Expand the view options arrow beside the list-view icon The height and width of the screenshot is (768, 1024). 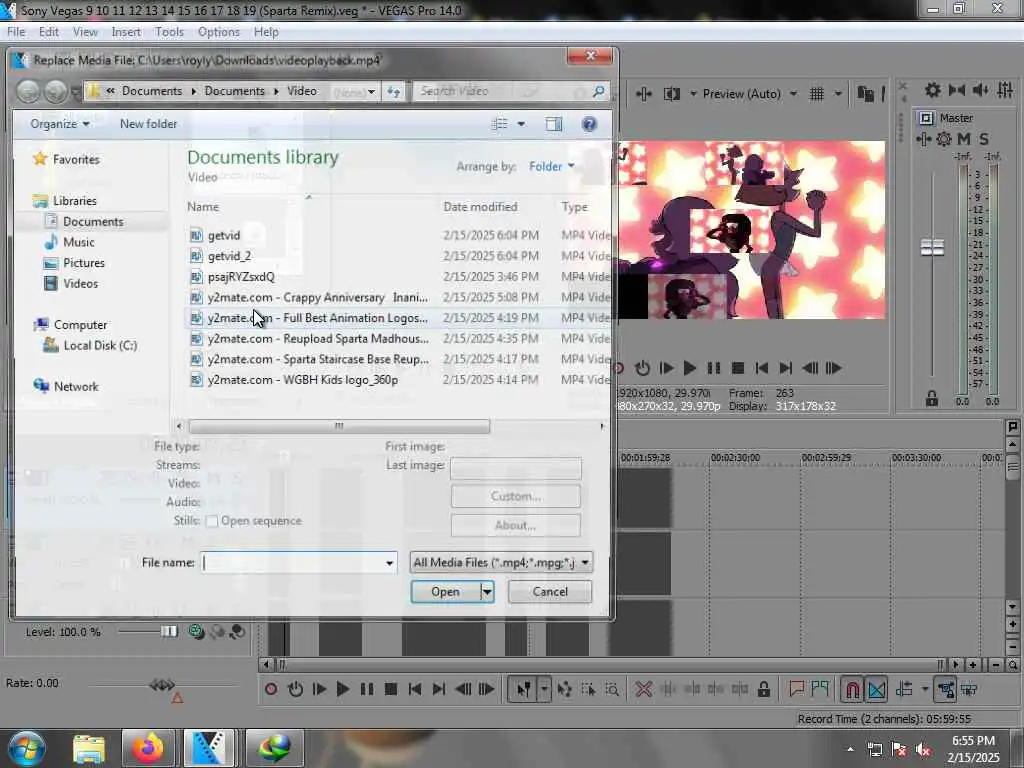tap(521, 124)
